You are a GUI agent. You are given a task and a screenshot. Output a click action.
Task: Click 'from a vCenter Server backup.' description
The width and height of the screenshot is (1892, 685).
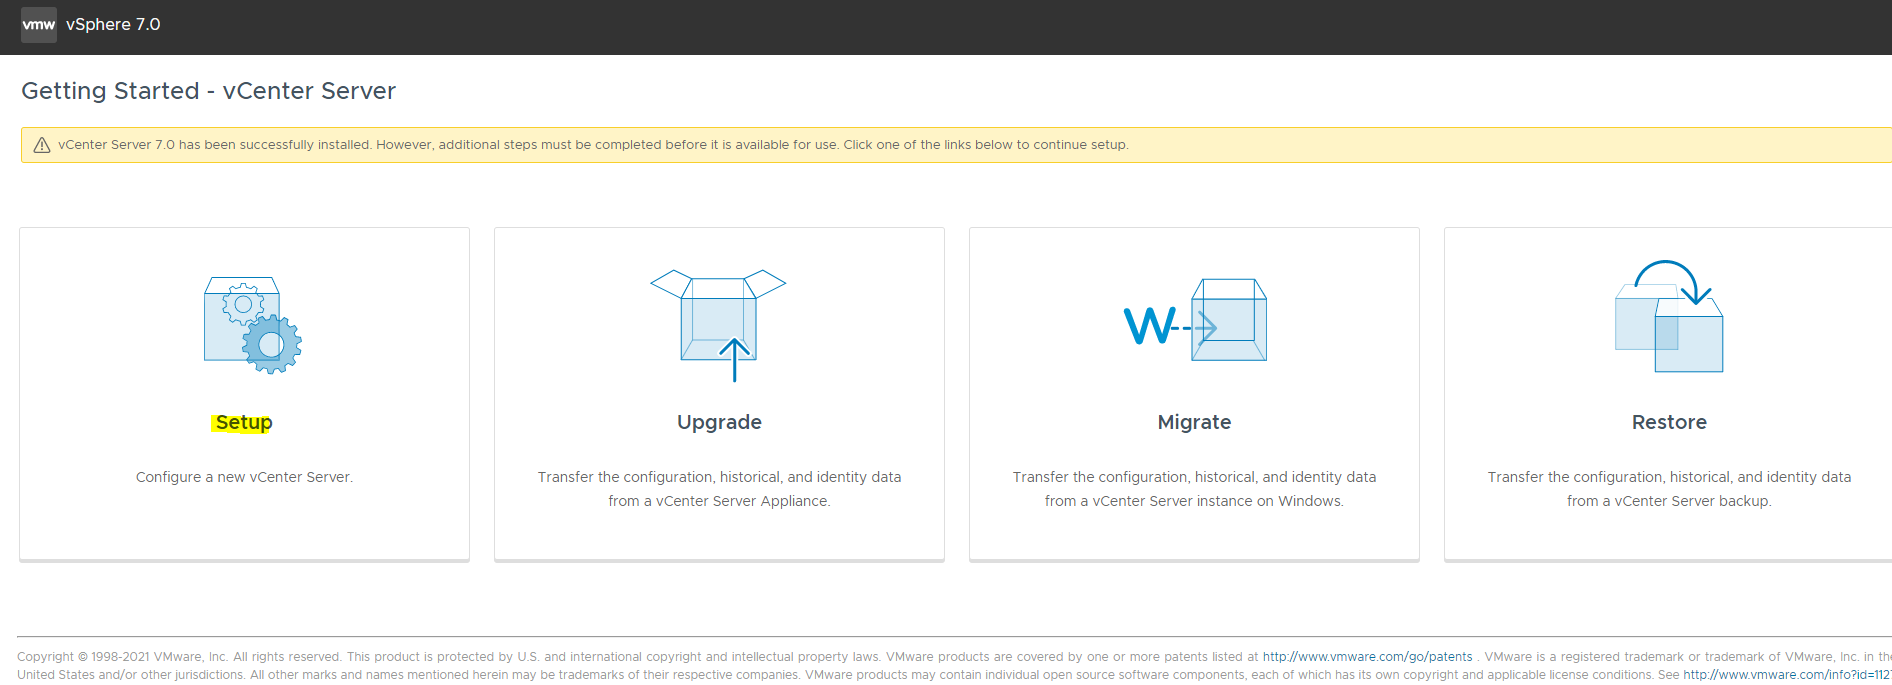[1669, 501]
